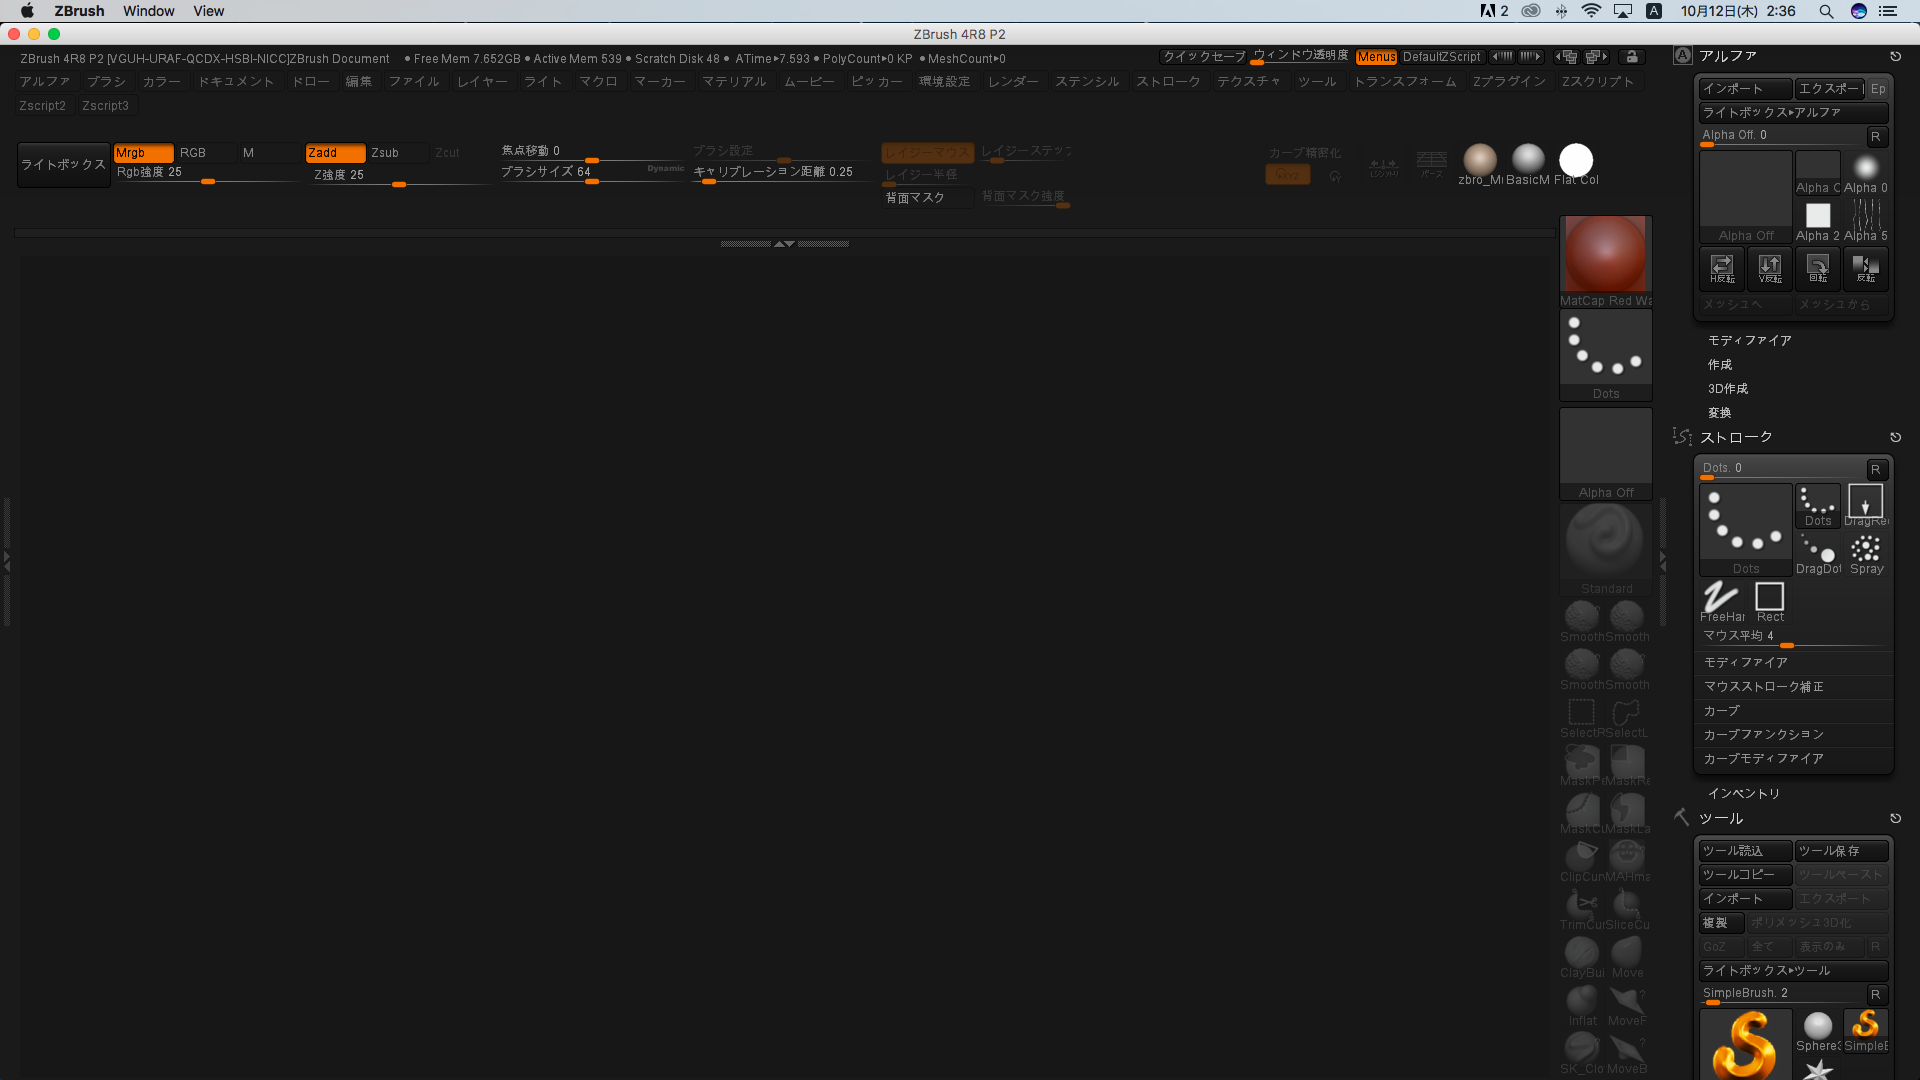
Task: Choose the DragDot stroke icon
Action: tap(1817, 551)
